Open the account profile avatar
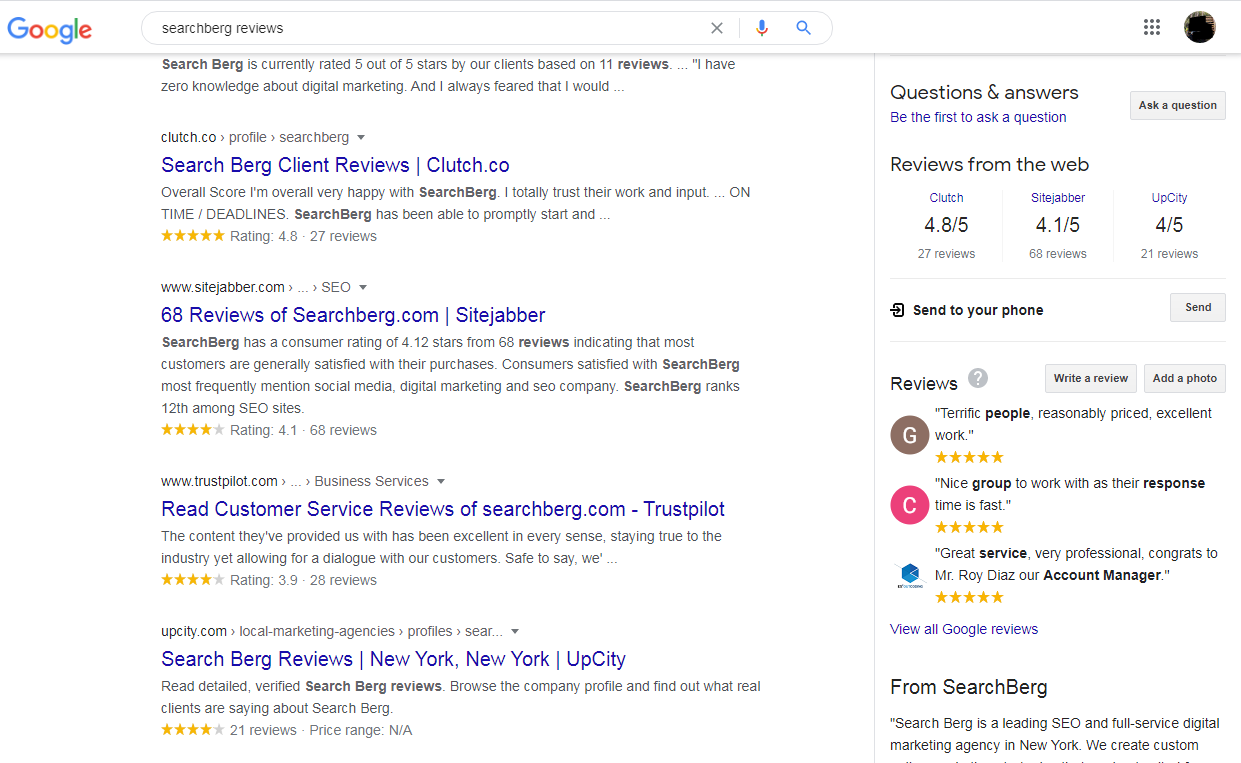Viewport: 1241px width, 763px height. pyautogui.click(x=1199, y=27)
